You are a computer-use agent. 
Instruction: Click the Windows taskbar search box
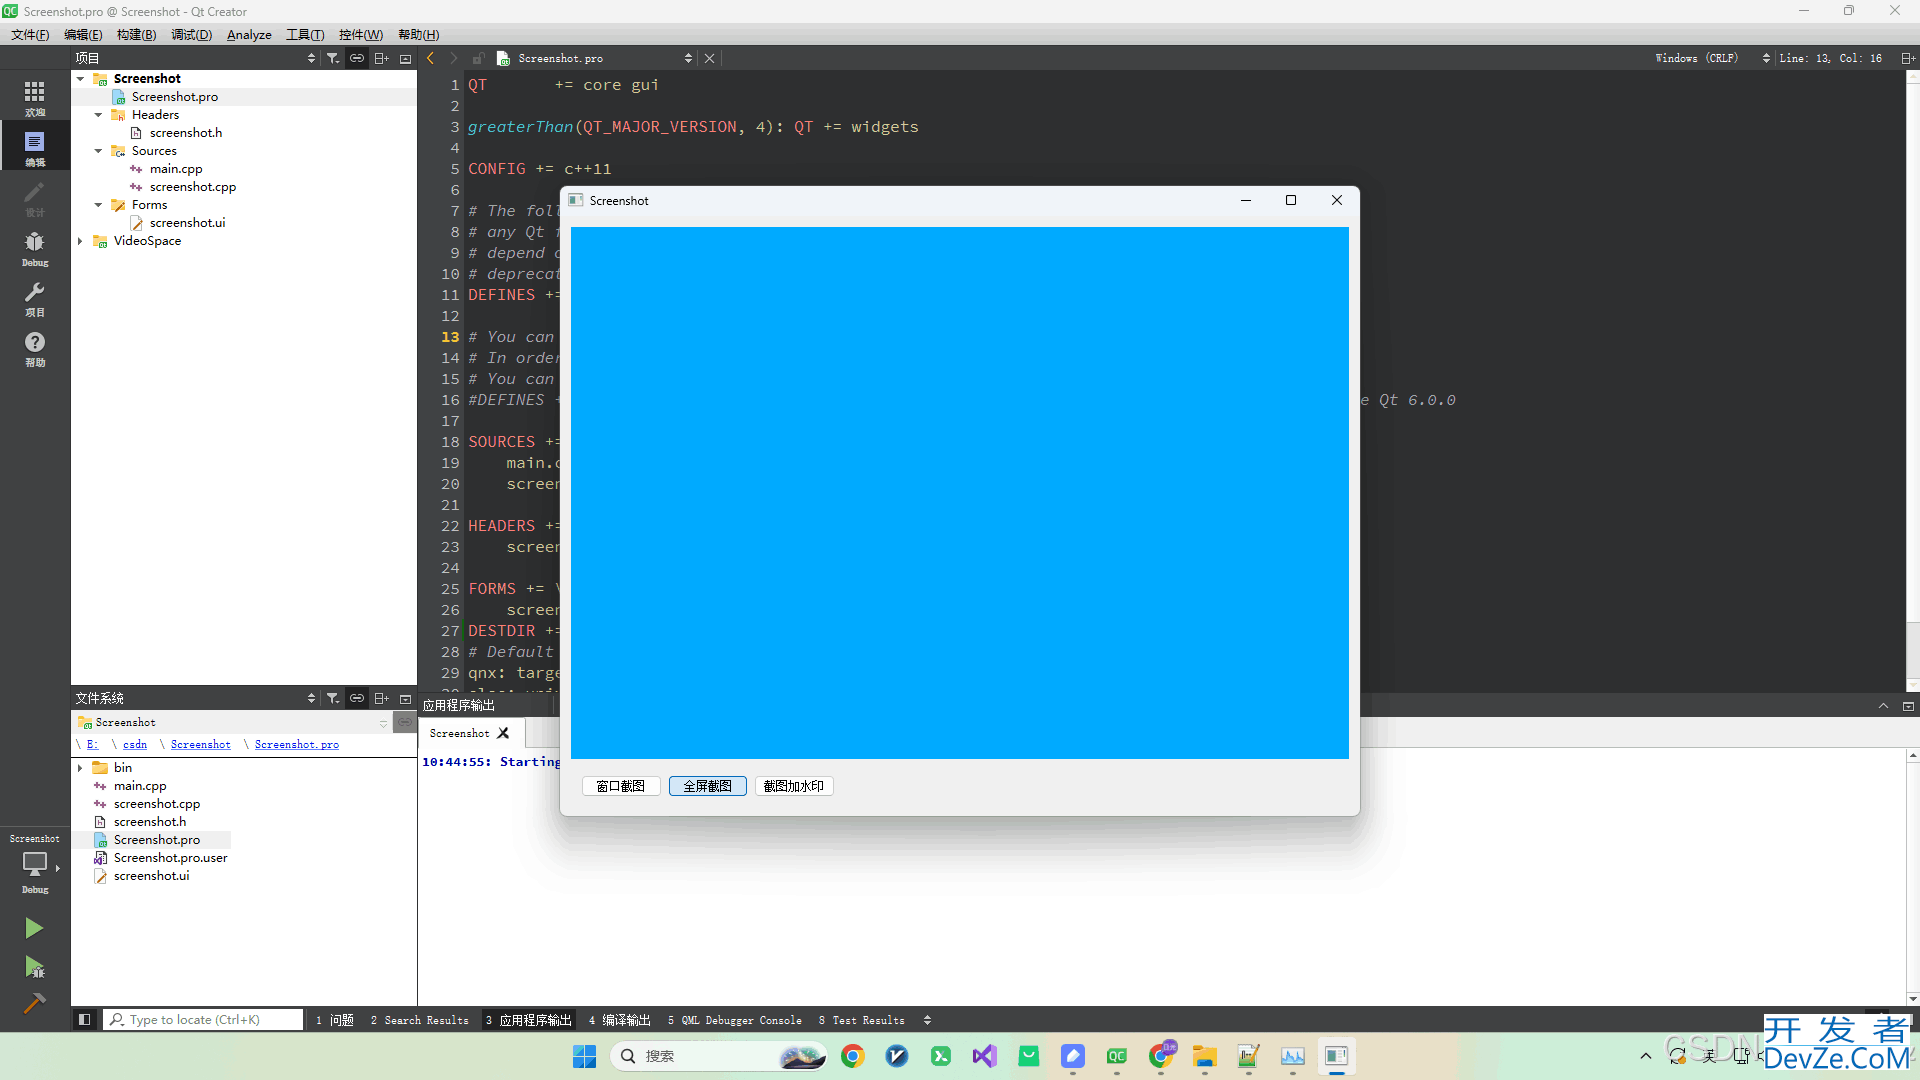[718, 1056]
